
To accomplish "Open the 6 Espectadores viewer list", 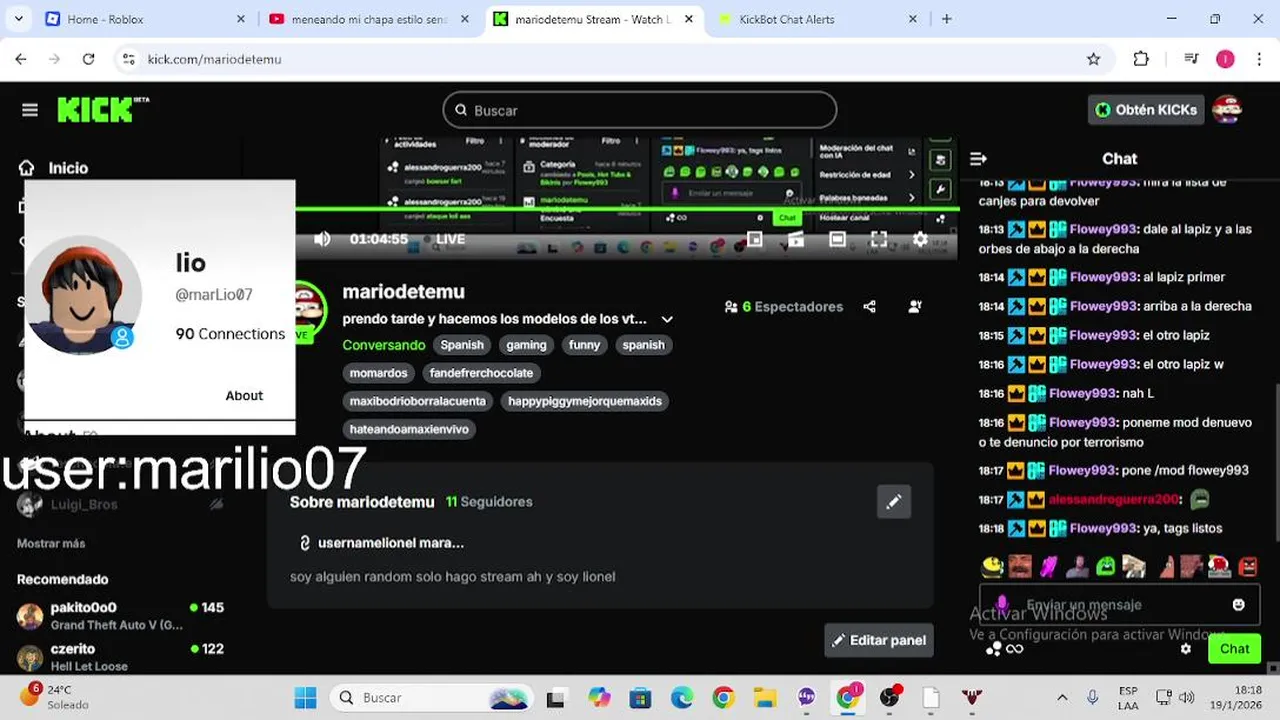I will click(784, 307).
